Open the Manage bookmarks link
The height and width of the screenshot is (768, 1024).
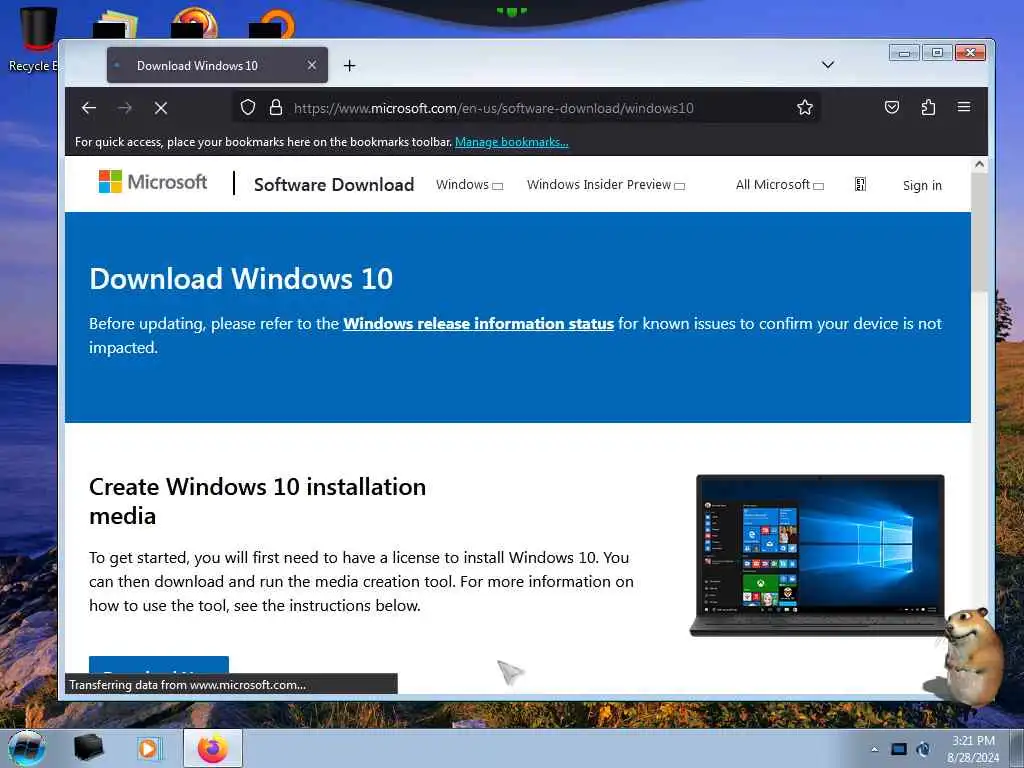pyautogui.click(x=511, y=142)
